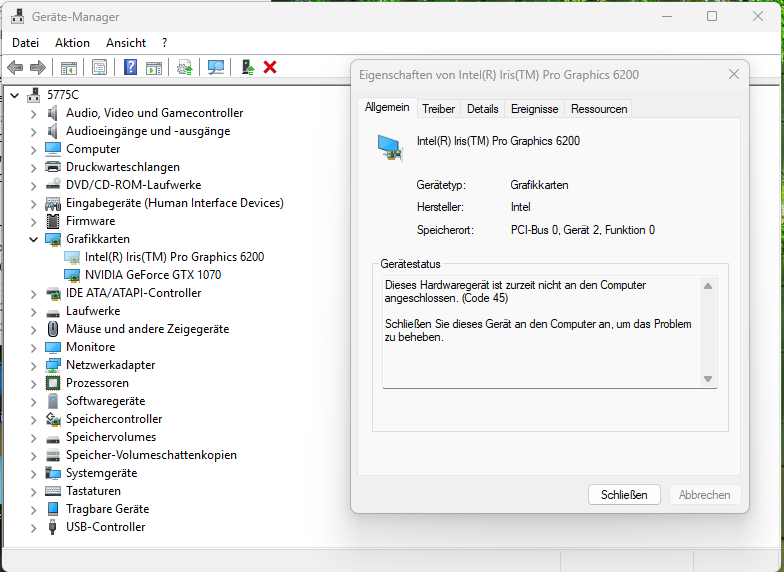
Task: Expand the Laufwerke category
Action: [34, 312]
